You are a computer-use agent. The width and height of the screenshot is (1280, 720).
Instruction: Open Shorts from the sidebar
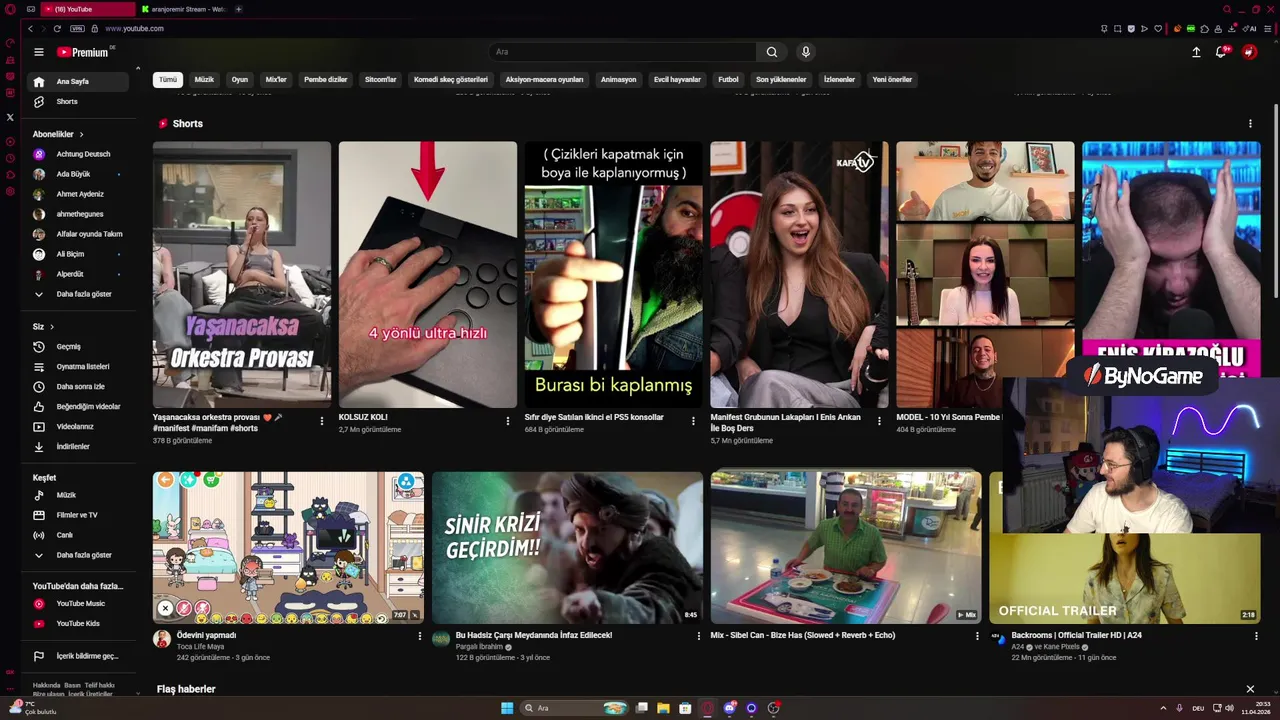[x=80, y=101]
